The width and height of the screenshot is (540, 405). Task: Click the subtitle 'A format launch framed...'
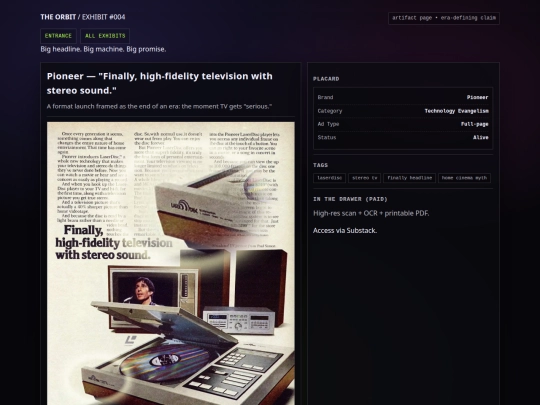(159, 106)
